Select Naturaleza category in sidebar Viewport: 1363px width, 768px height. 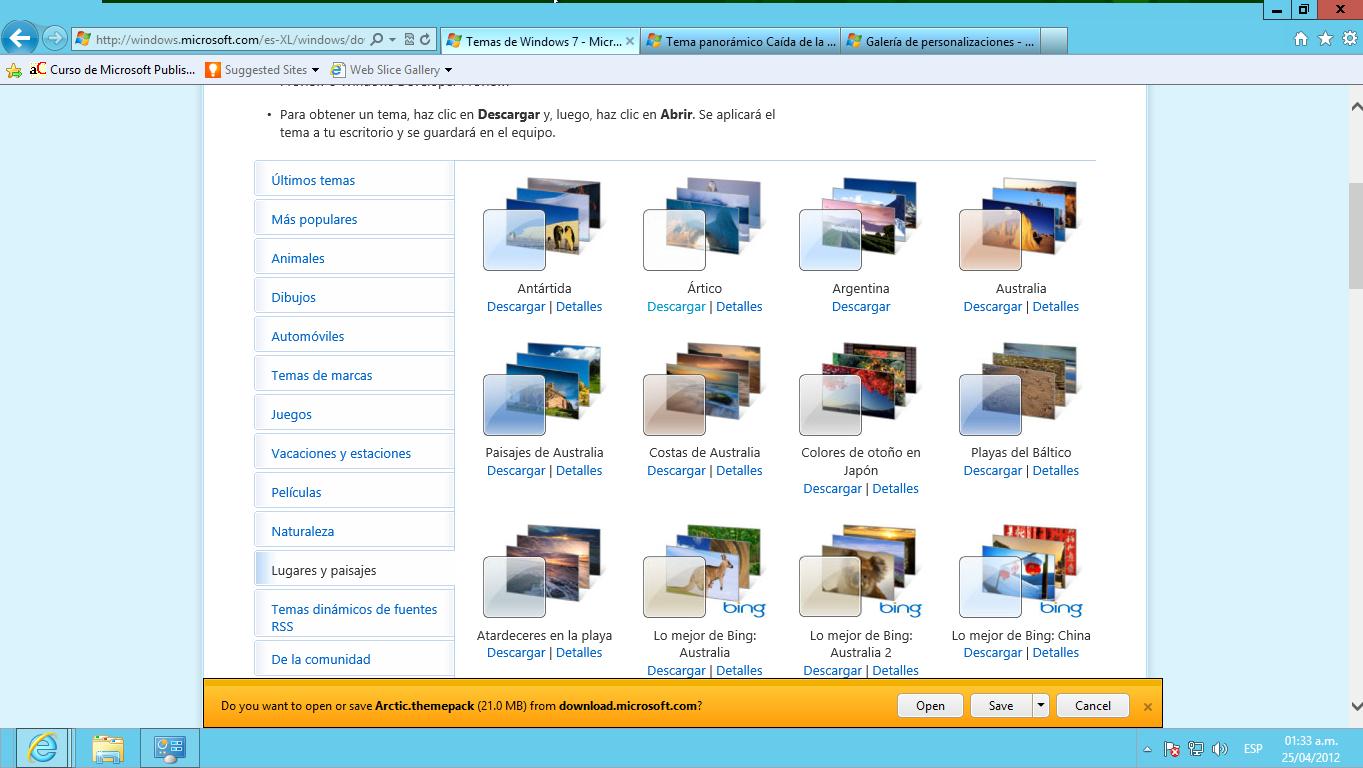click(302, 531)
